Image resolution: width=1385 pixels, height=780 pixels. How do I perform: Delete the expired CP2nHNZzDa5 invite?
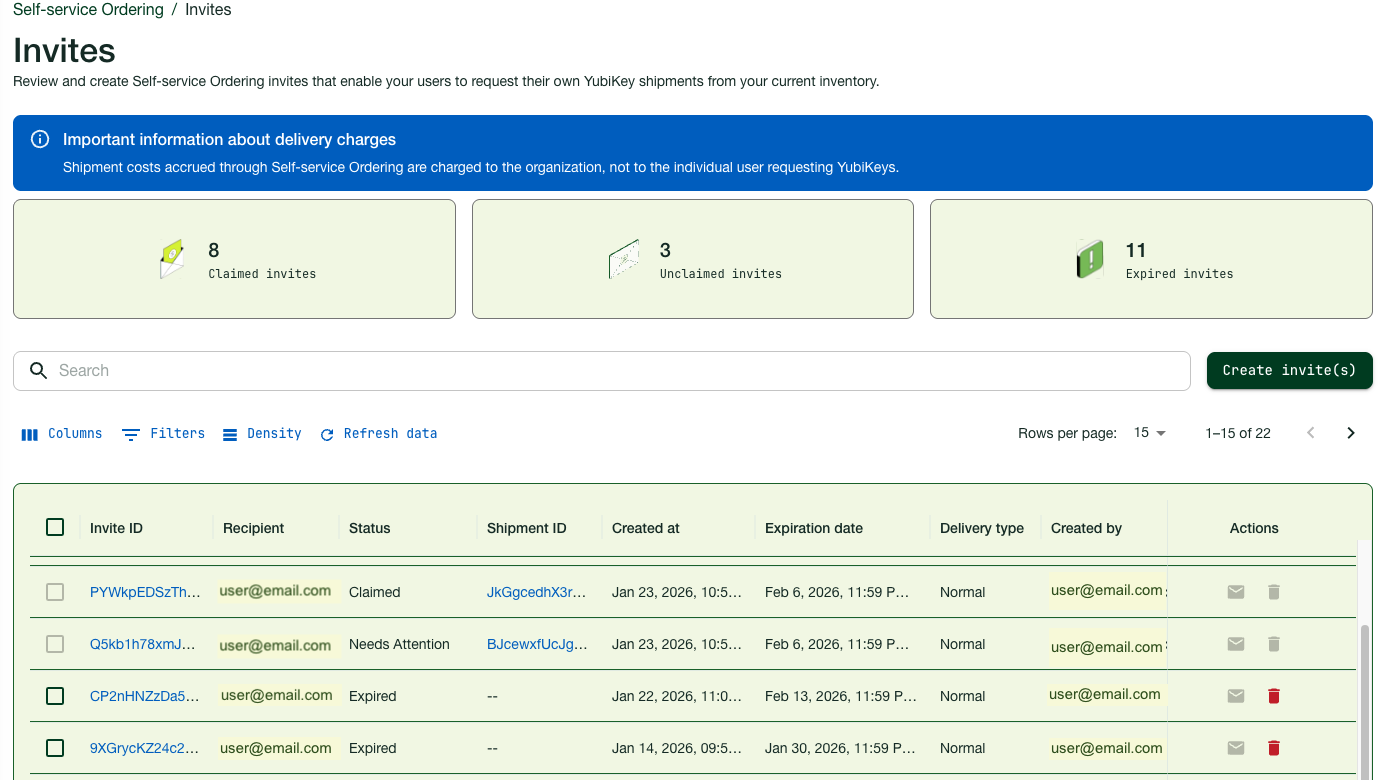1273,696
